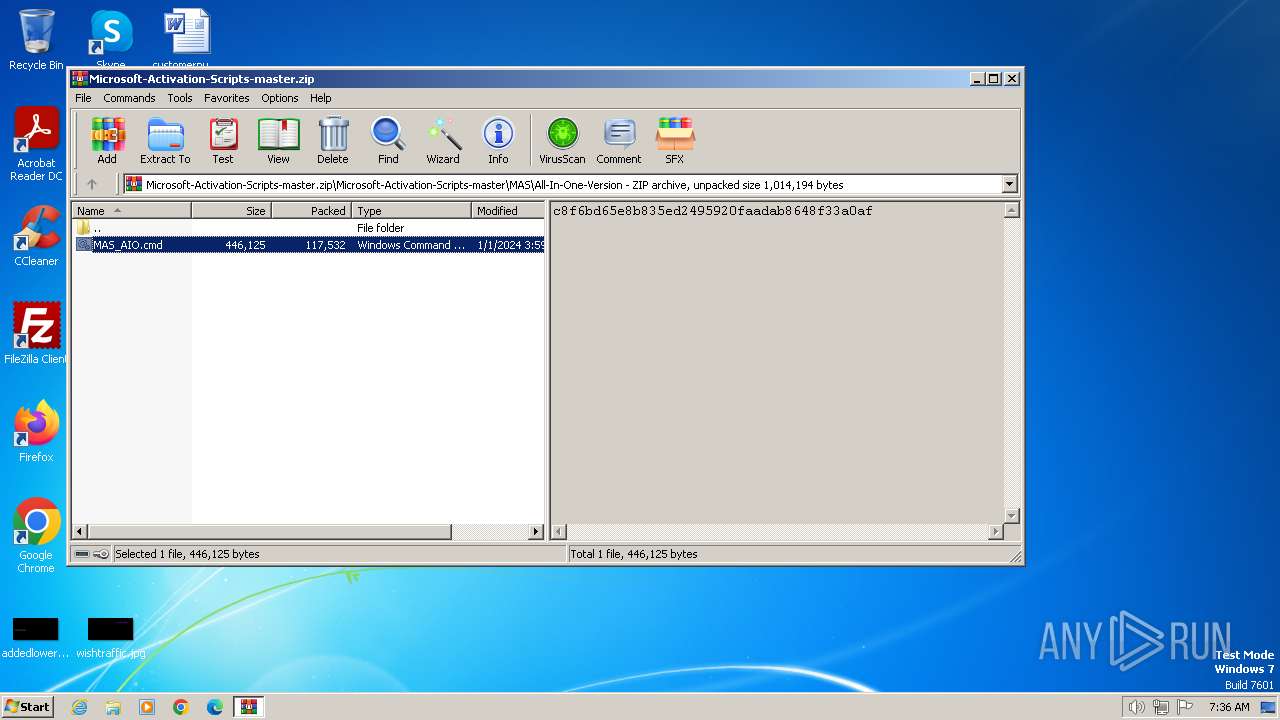This screenshot has width=1280, height=720.
Task: Sort by Packed column header
Action: click(x=311, y=210)
